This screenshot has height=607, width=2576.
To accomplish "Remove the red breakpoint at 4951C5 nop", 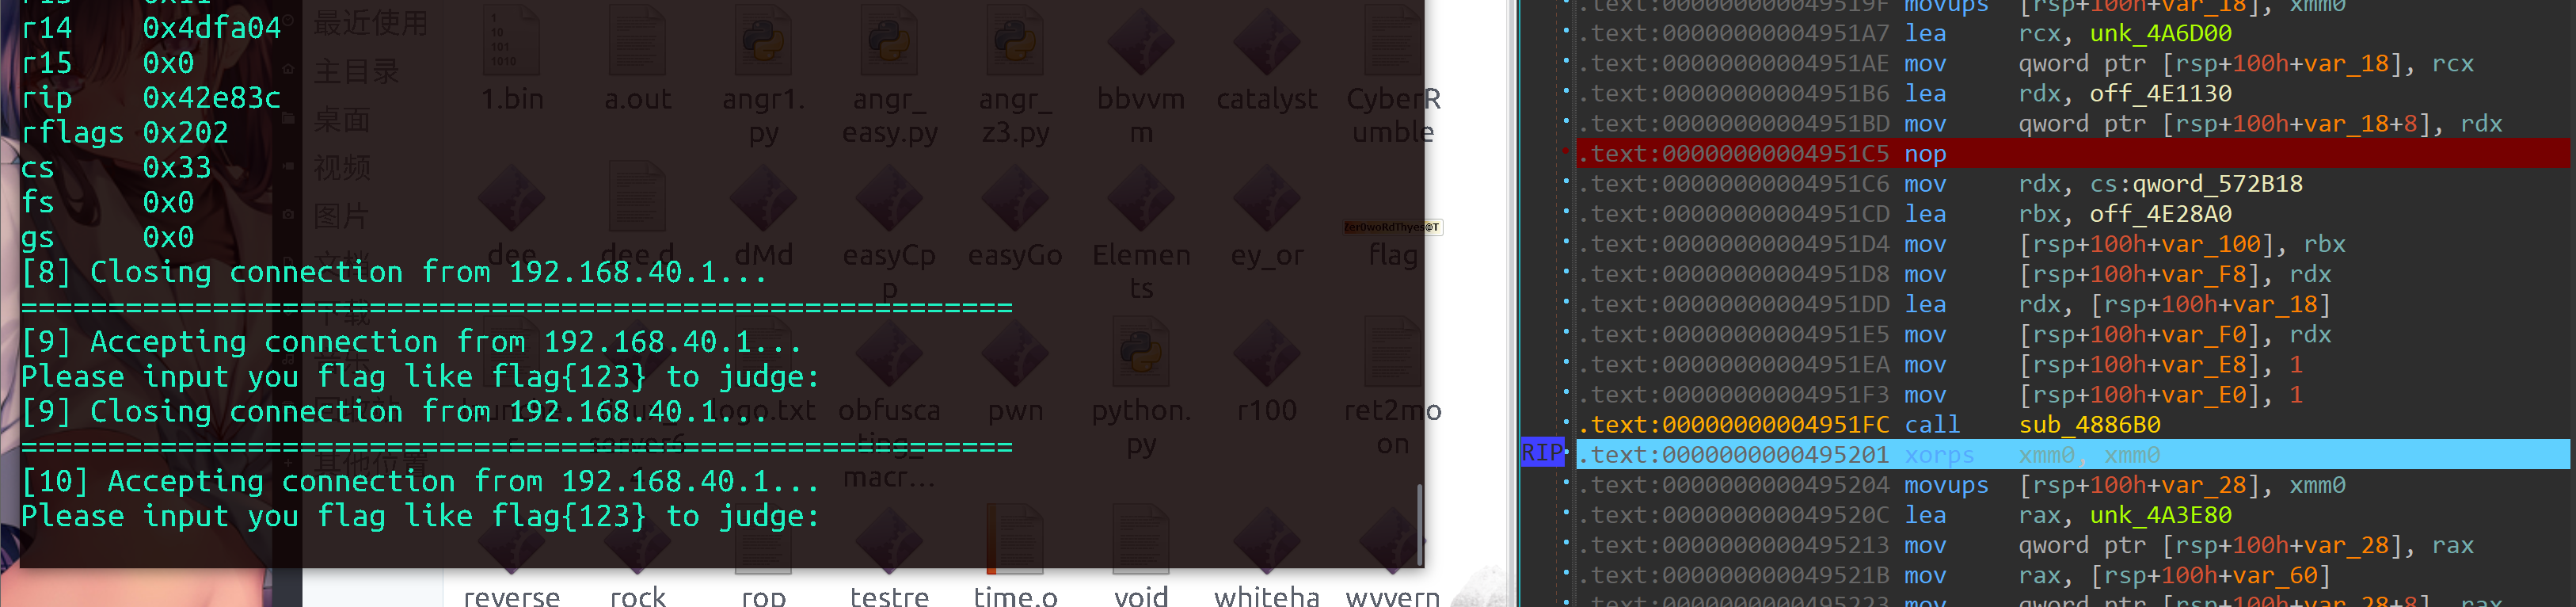I will 1566,153.
